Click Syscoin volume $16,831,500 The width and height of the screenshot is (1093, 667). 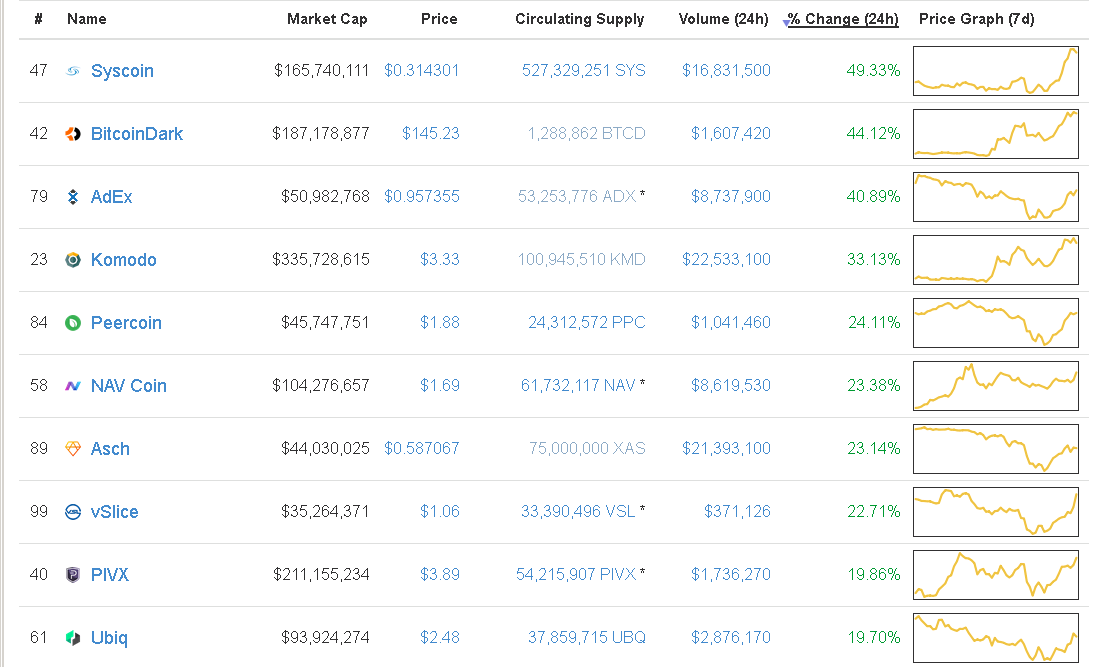tap(726, 70)
